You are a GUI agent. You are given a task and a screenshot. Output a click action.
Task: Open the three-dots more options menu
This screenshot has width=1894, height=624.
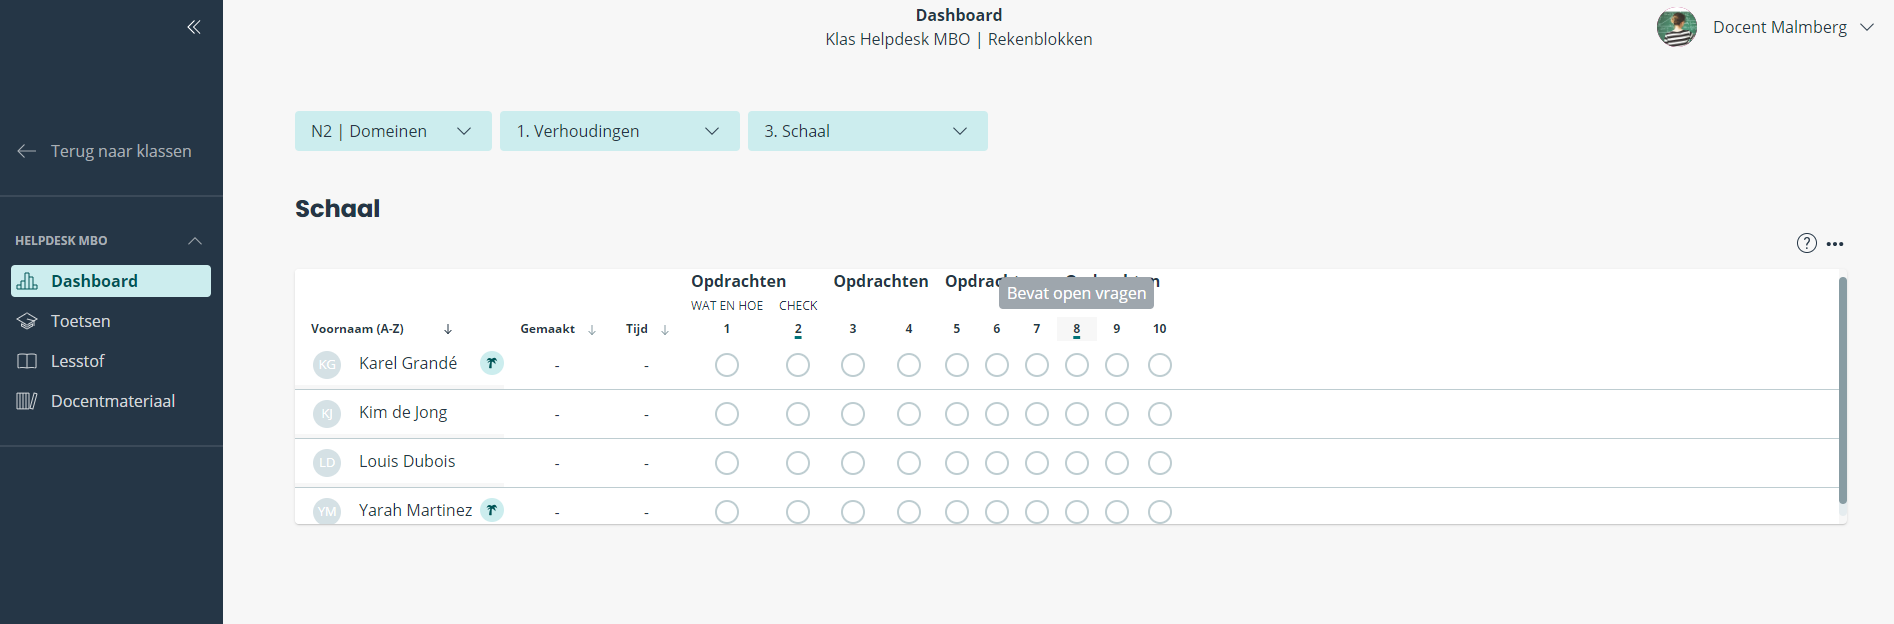click(1835, 244)
